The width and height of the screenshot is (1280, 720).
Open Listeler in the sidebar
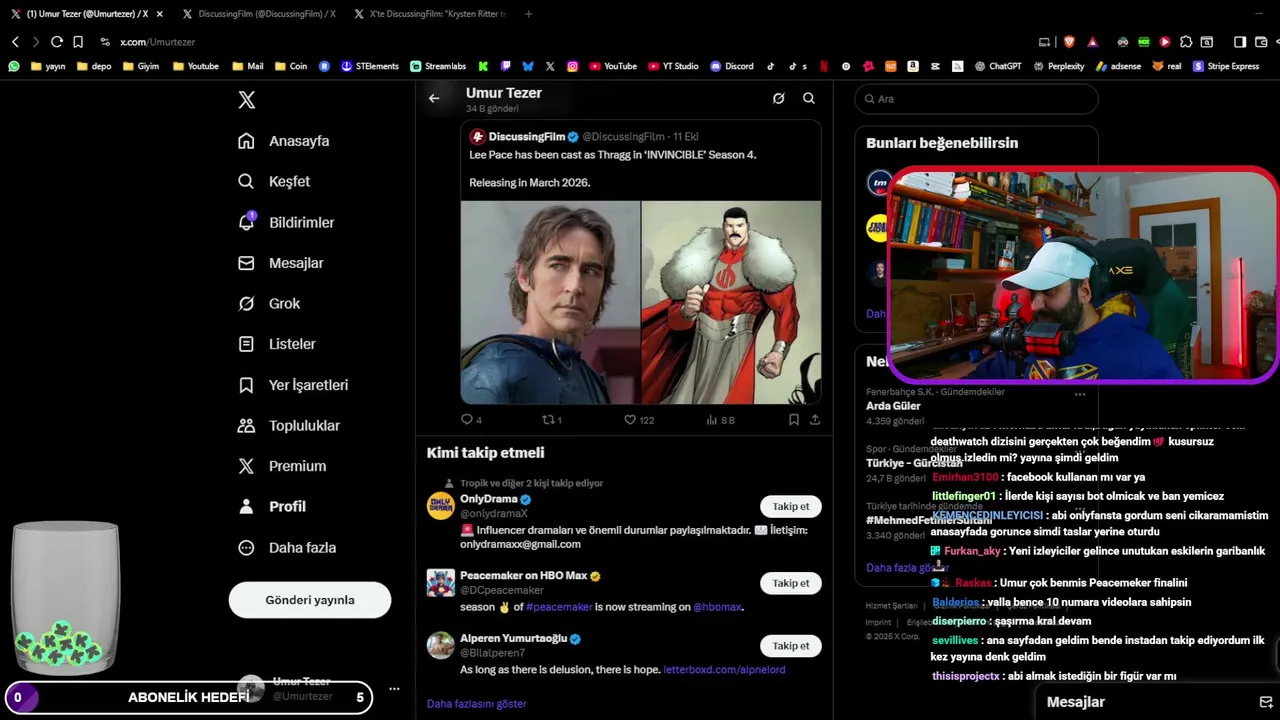pos(277,344)
